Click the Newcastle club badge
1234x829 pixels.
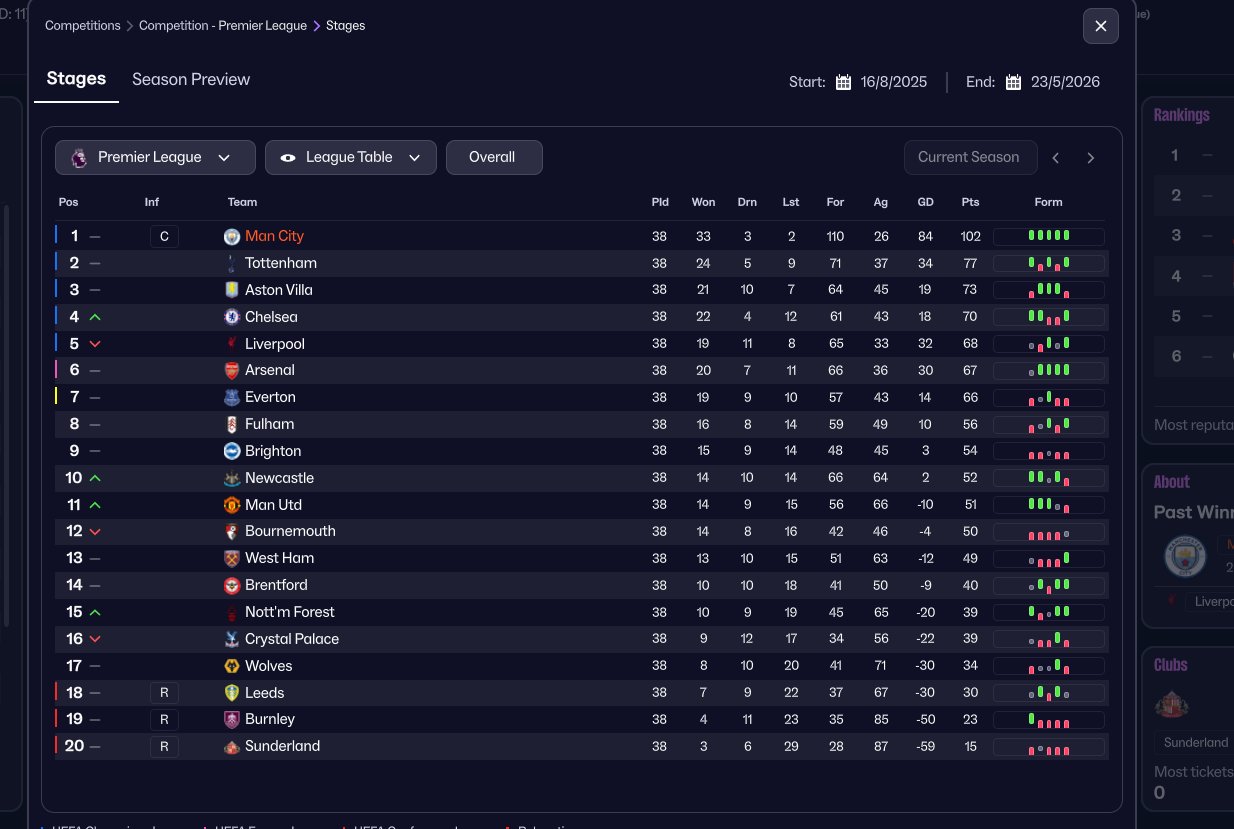click(232, 478)
